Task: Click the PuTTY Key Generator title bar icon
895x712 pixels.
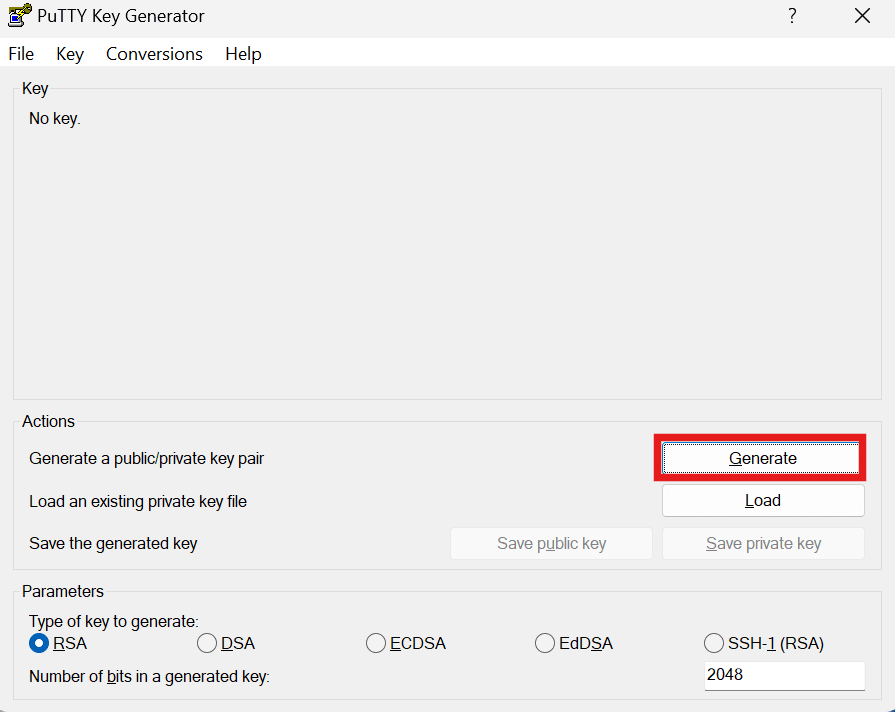Action: click(x=19, y=15)
